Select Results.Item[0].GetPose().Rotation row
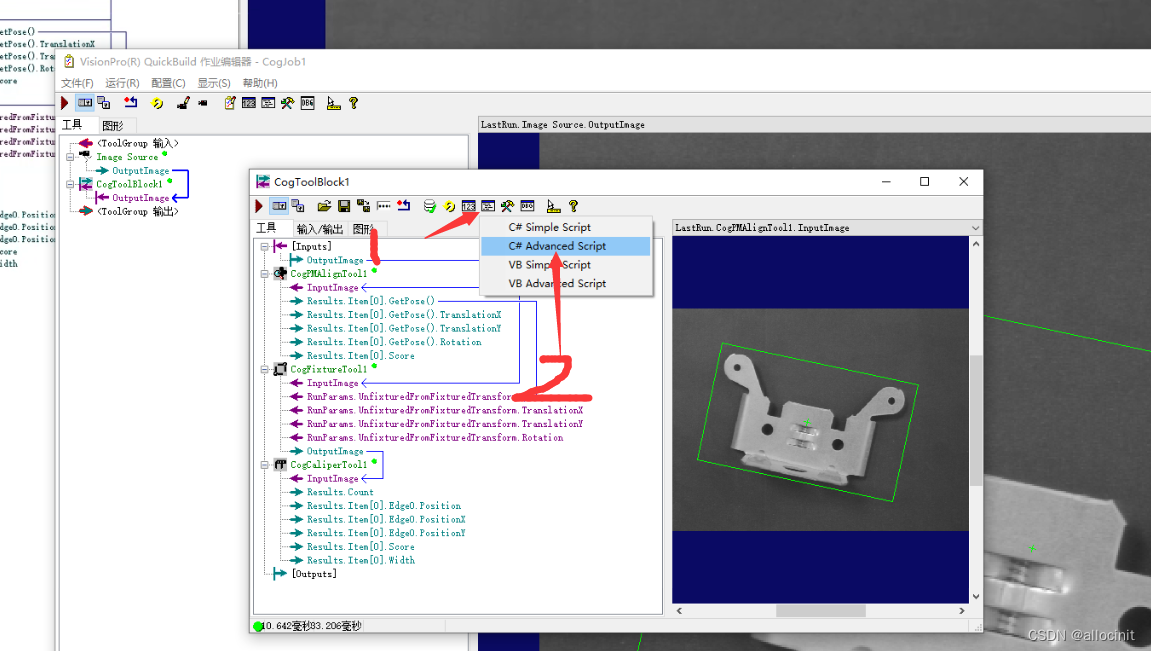The width and height of the screenshot is (1151, 651). tap(394, 342)
